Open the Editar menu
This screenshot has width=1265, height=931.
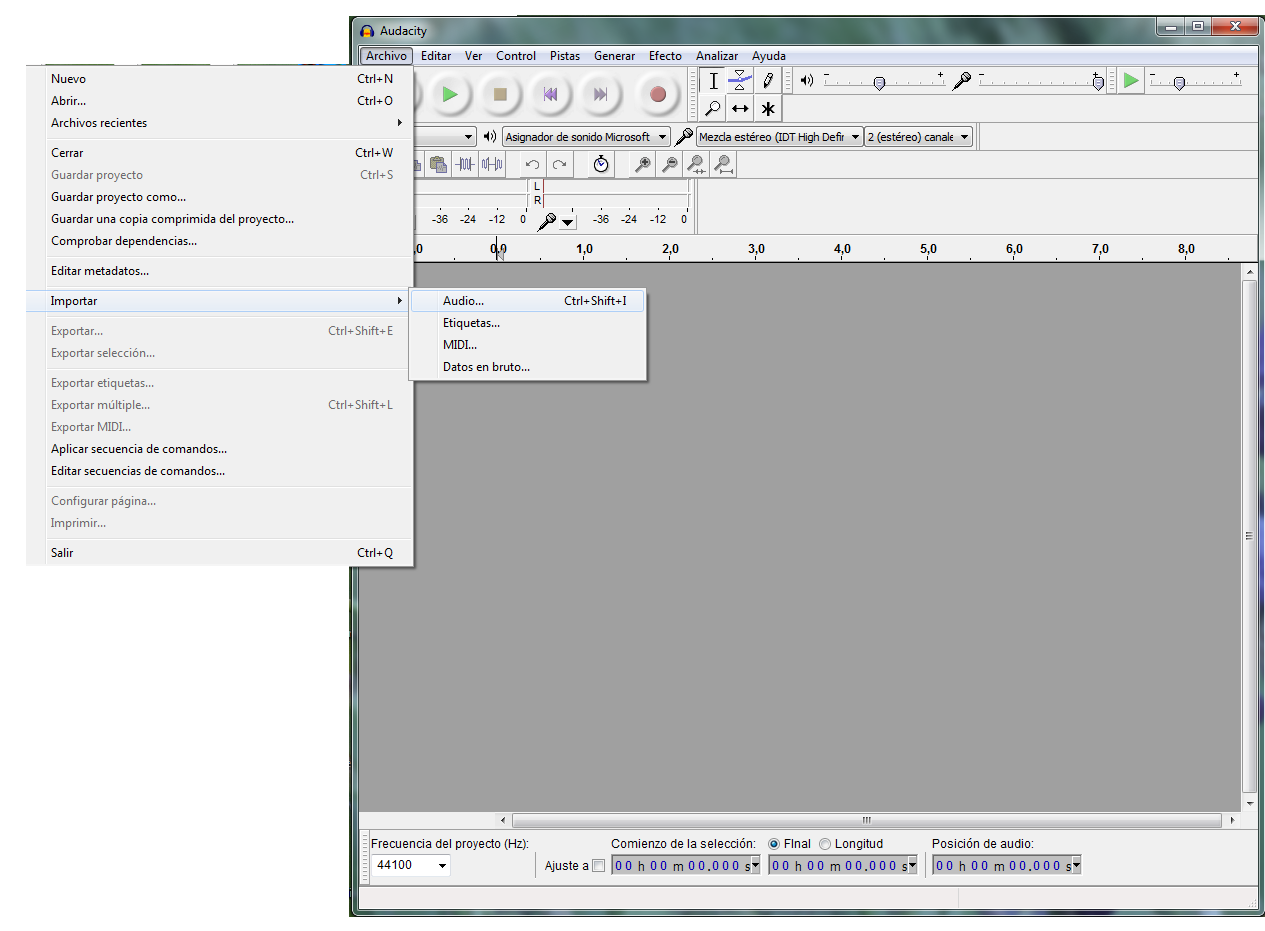pos(436,56)
